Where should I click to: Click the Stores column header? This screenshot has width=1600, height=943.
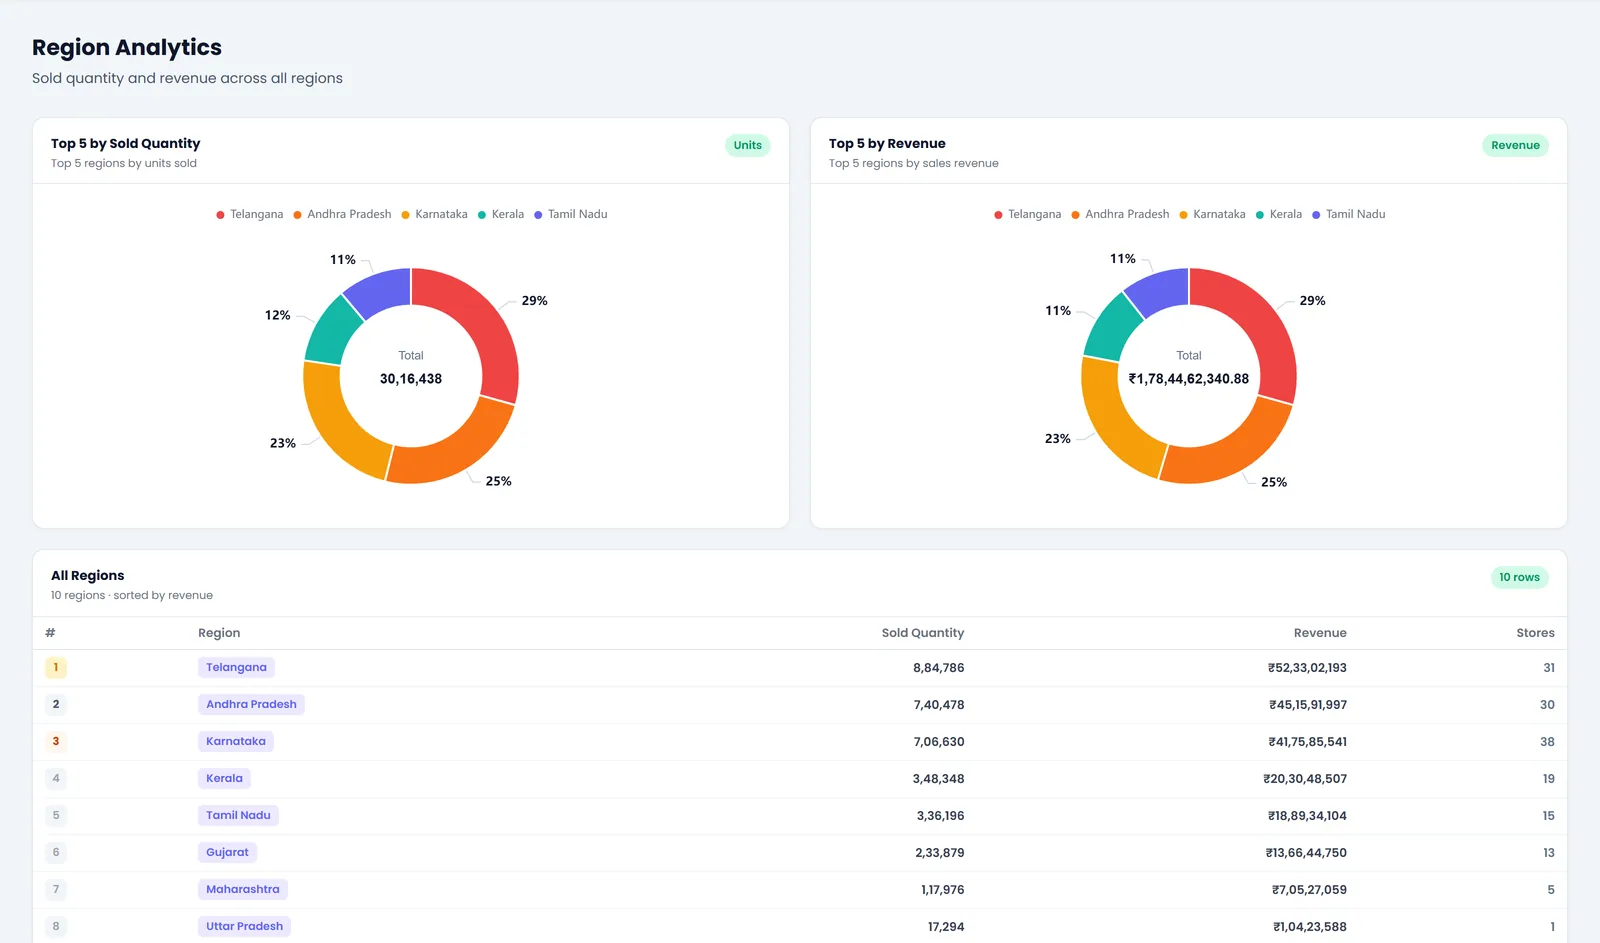(x=1535, y=633)
